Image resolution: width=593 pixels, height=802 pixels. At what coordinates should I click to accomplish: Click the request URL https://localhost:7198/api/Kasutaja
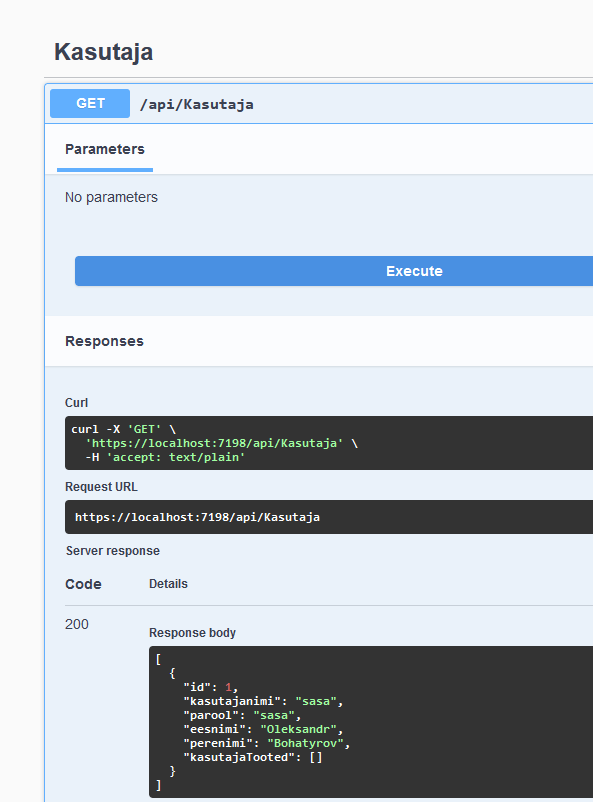pyautogui.click(x=197, y=517)
